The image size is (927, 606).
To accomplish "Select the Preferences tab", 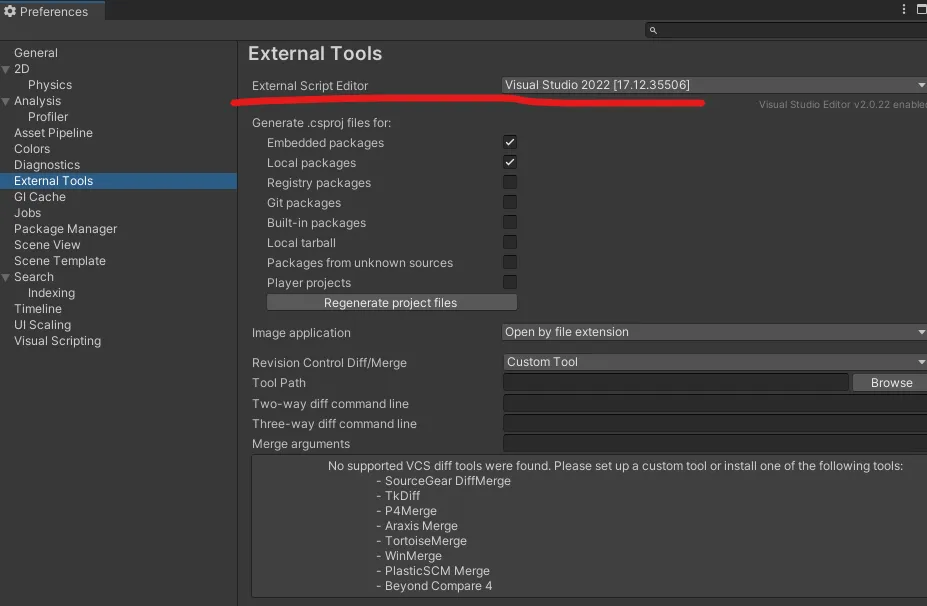I will click(52, 11).
